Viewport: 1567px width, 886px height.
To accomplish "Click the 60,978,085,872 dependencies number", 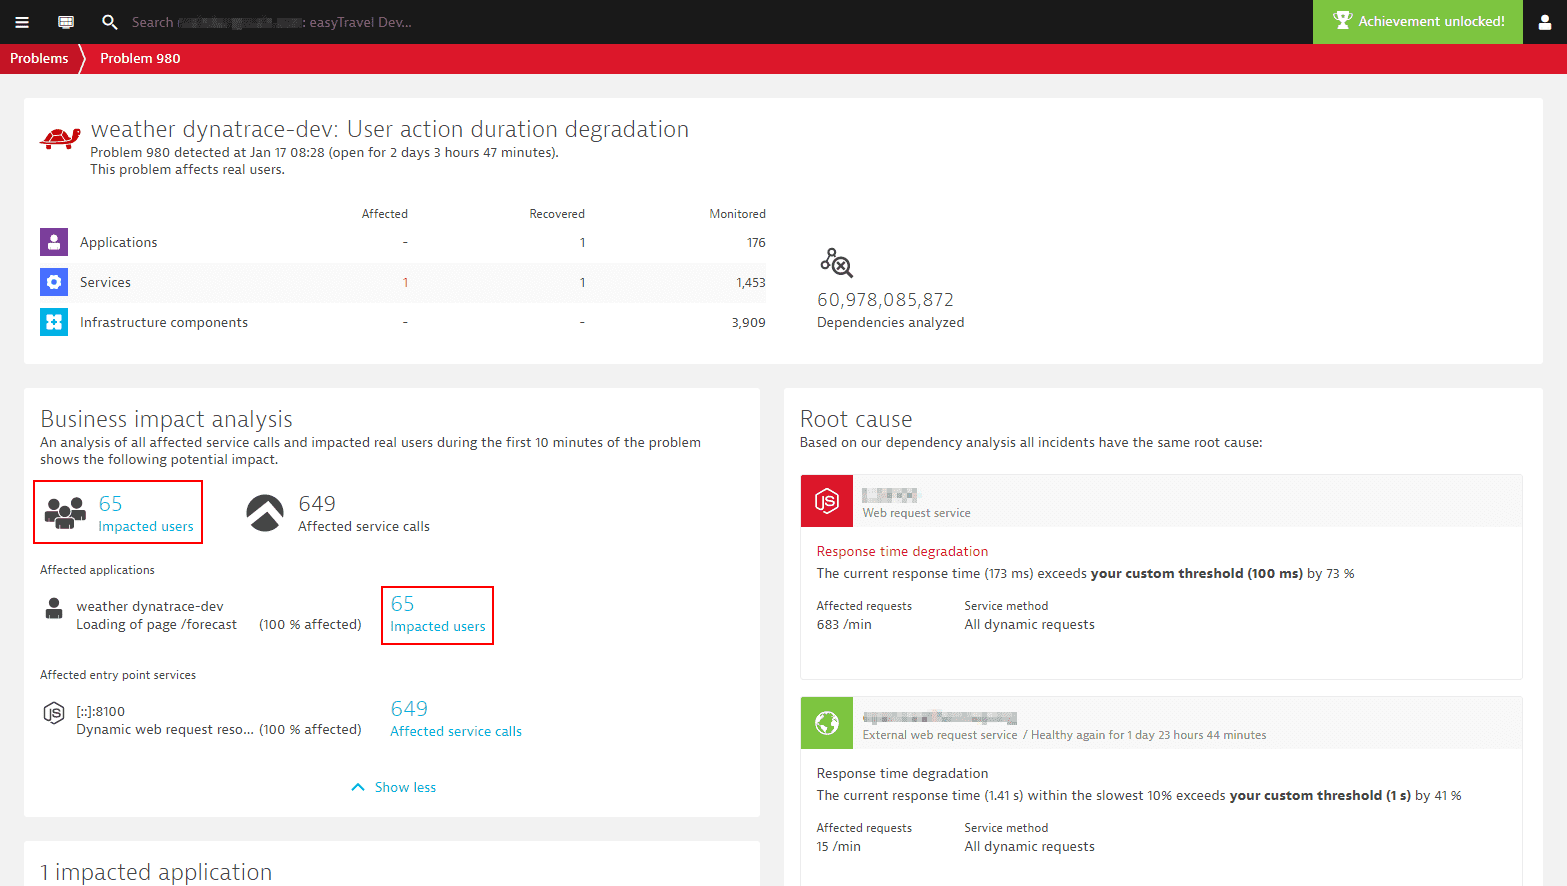I will coord(885,300).
